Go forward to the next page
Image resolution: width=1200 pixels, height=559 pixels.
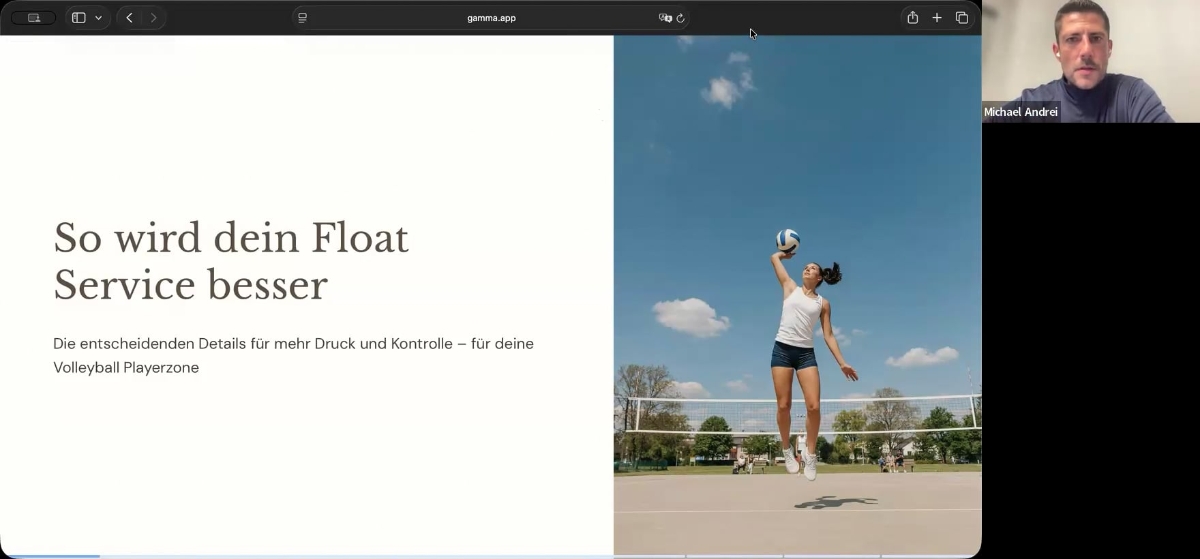tap(153, 18)
